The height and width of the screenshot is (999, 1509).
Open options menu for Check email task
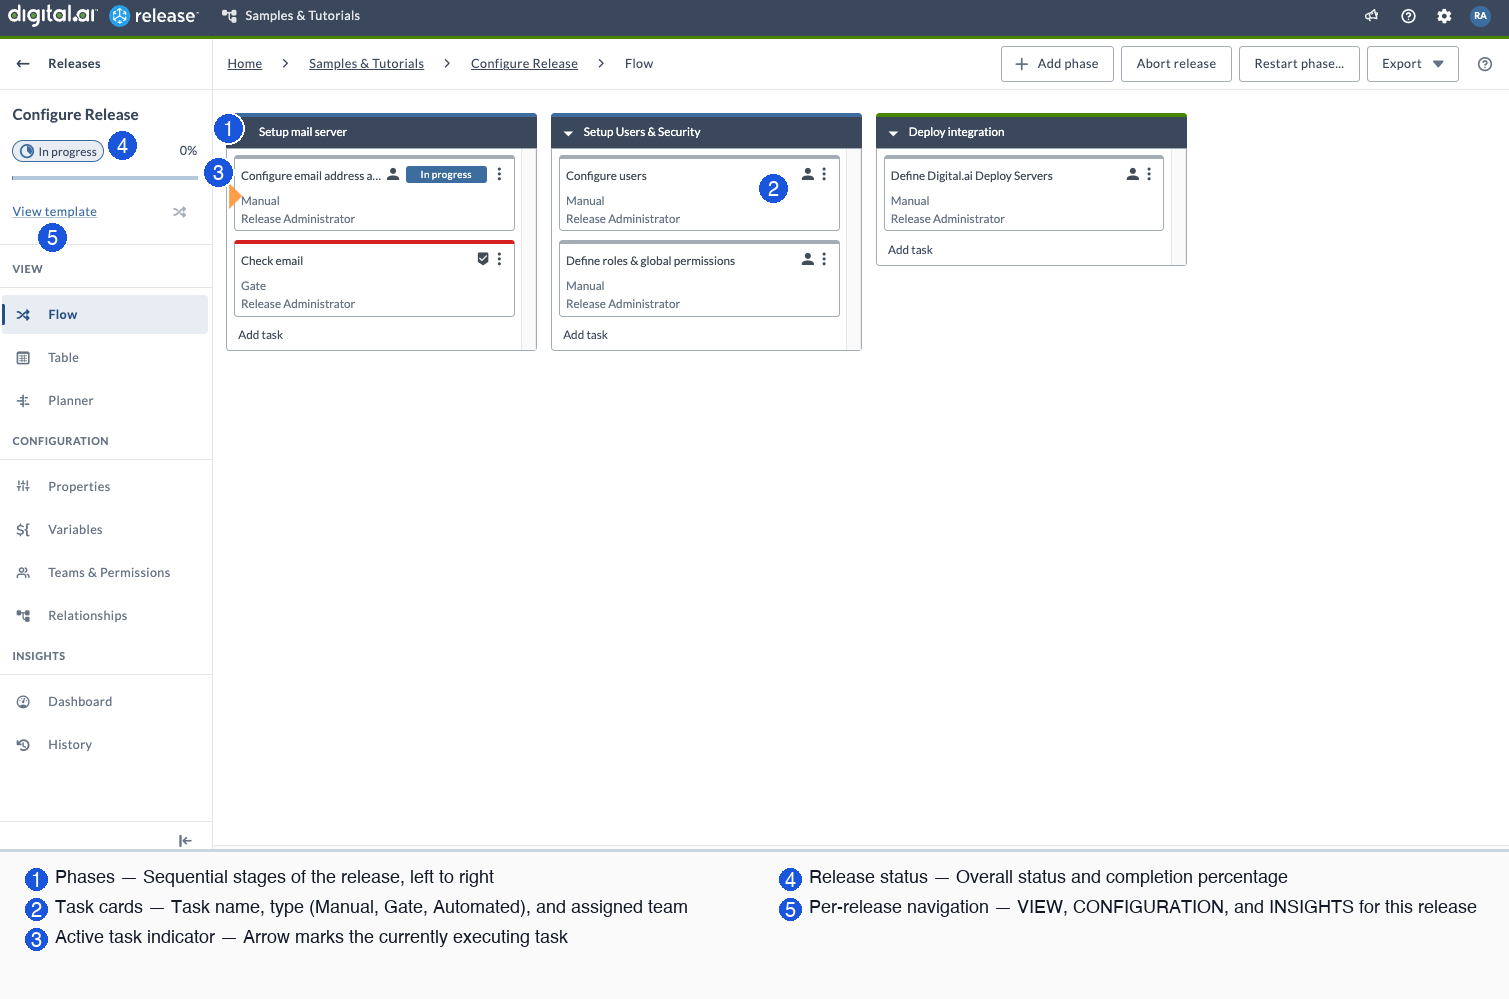[499, 259]
